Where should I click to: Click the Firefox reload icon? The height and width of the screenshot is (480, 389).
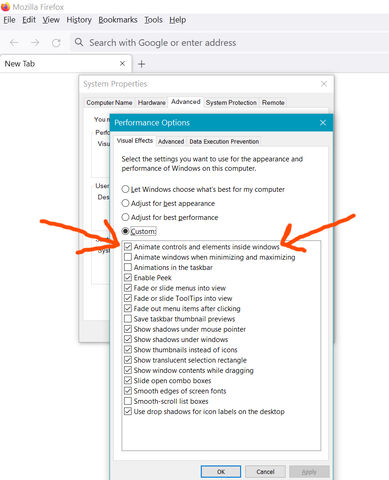pyautogui.click(x=56, y=43)
